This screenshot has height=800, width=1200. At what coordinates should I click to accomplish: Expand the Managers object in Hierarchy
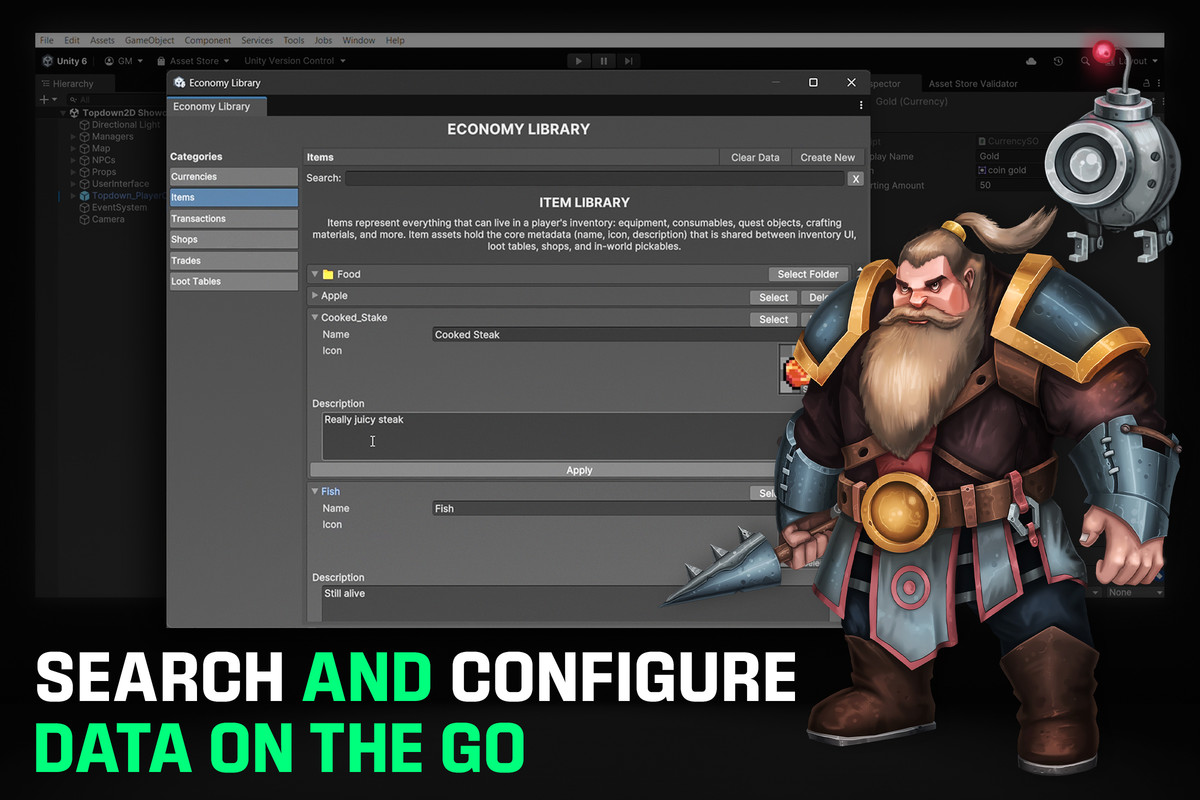click(x=73, y=137)
